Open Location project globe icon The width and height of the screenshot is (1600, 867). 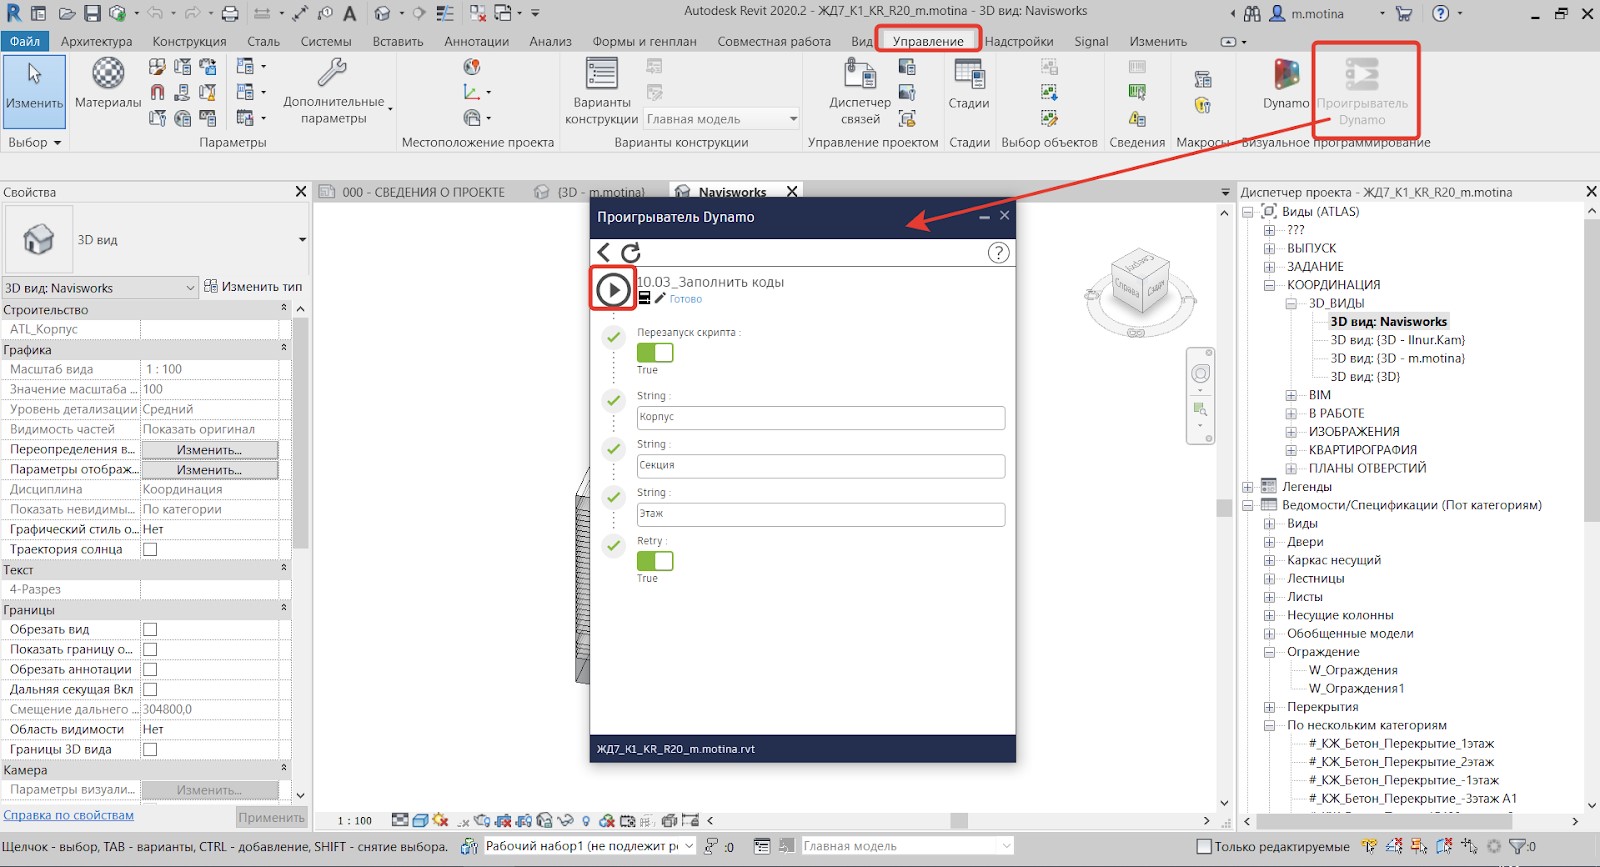click(472, 67)
